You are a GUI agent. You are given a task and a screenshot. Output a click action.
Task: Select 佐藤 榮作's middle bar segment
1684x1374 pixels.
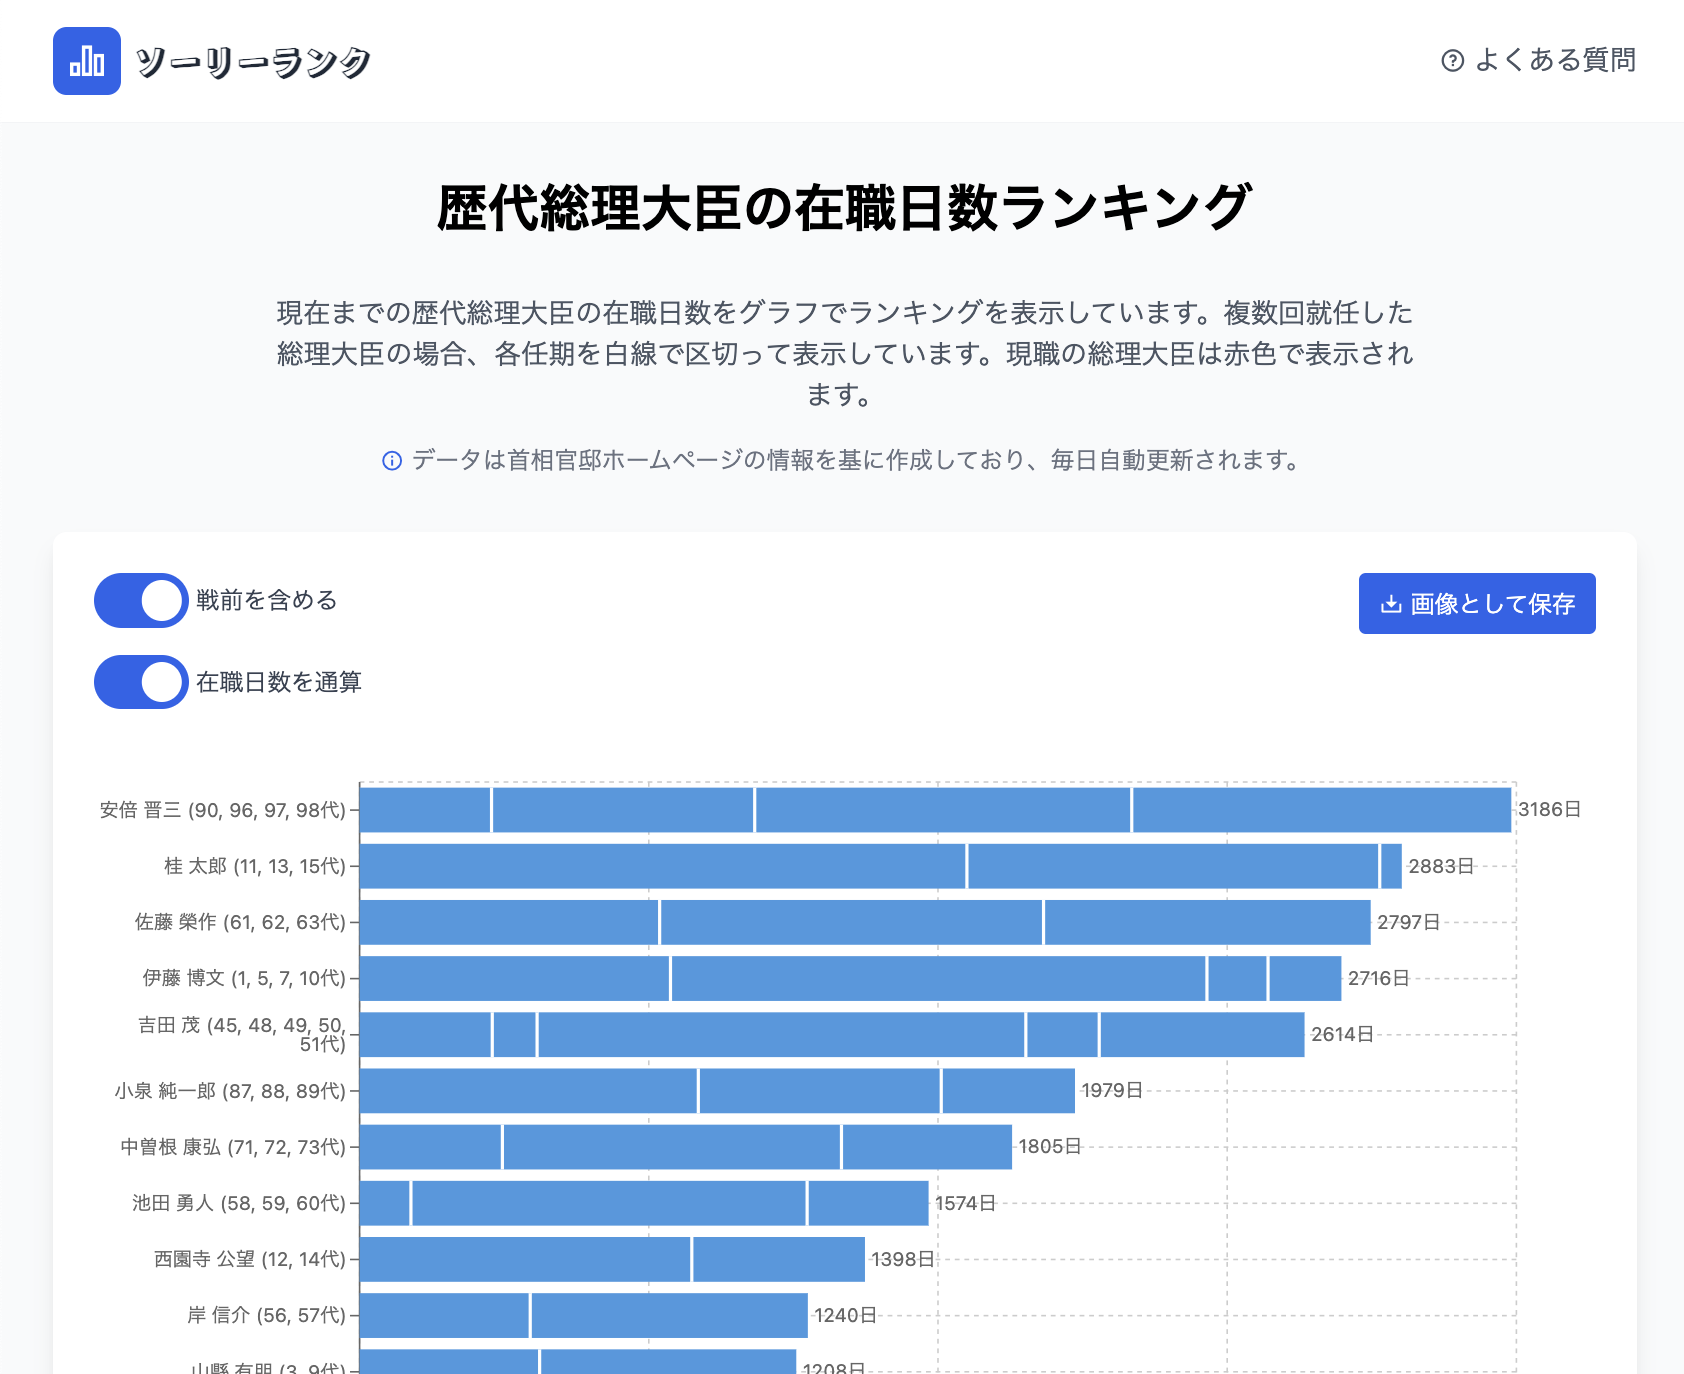coord(851,922)
